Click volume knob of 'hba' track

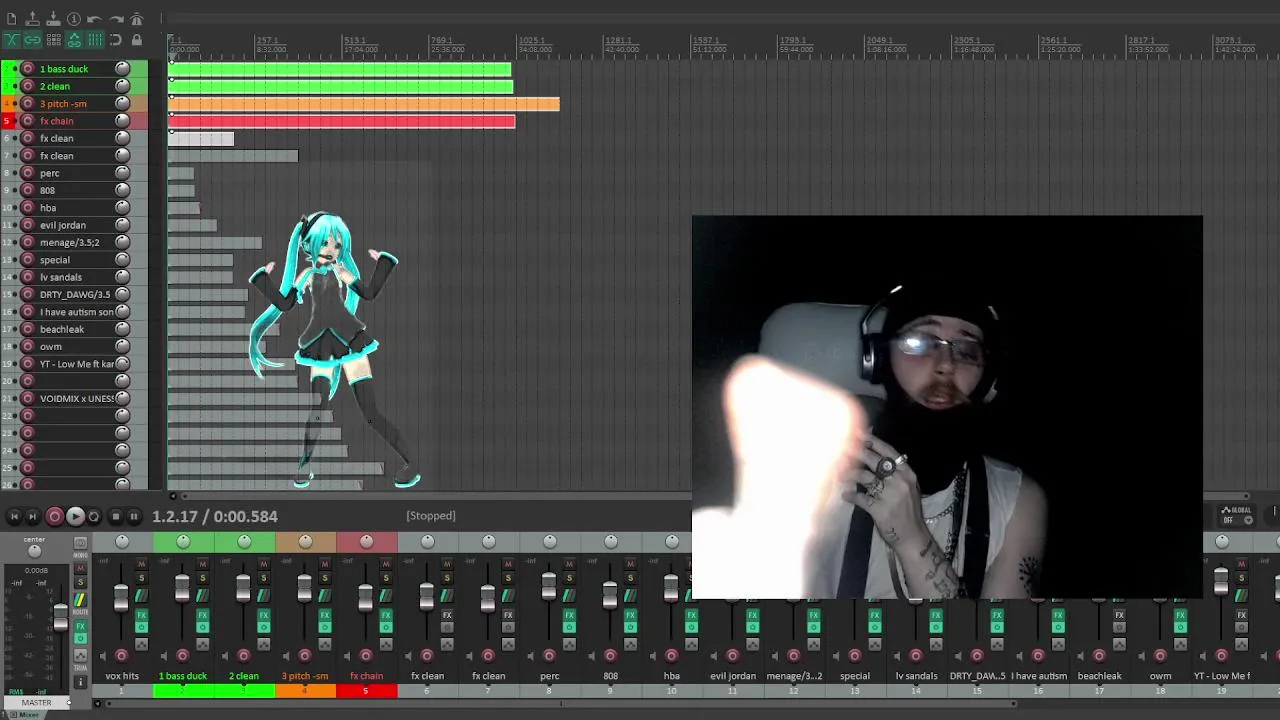[x=122, y=208]
